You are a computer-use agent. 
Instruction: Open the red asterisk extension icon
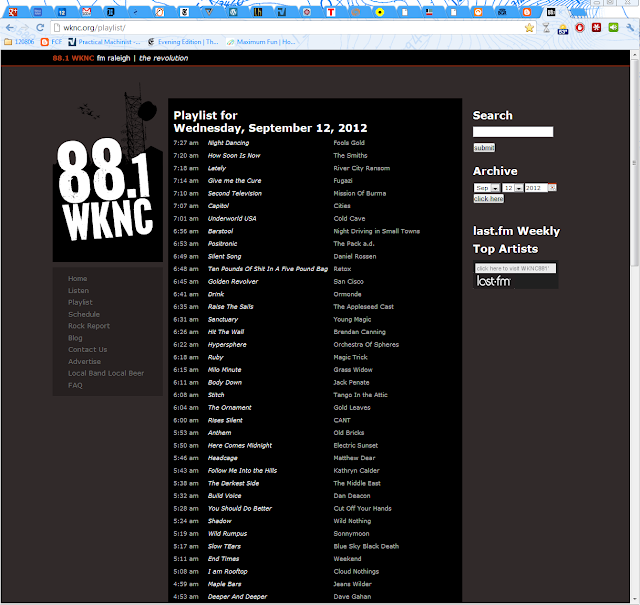(596, 28)
